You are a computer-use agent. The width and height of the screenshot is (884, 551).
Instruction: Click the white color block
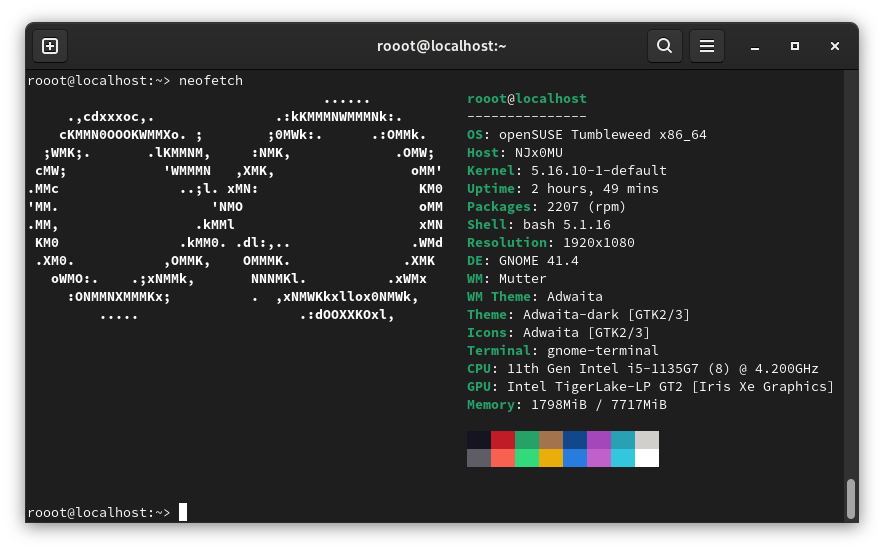click(x=647, y=458)
